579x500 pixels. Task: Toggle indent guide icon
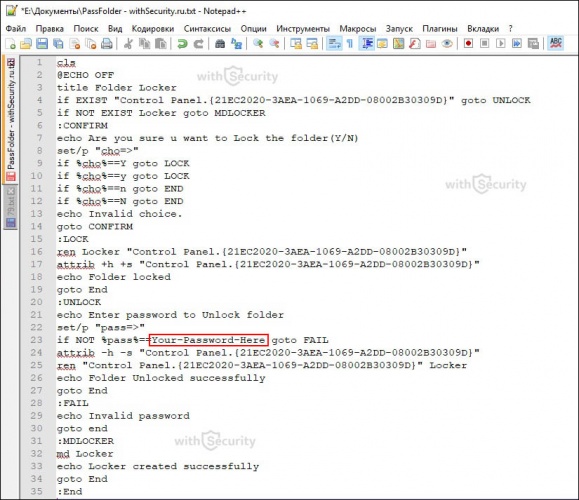coord(367,44)
